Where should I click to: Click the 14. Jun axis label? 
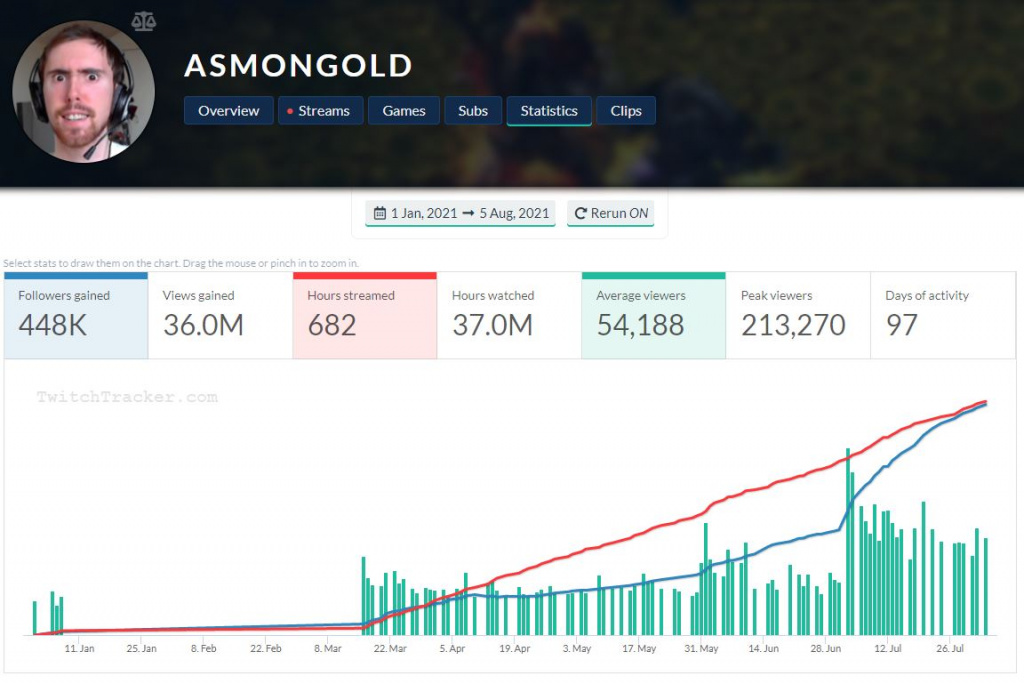pyautogui.click(x=763, y=649)
